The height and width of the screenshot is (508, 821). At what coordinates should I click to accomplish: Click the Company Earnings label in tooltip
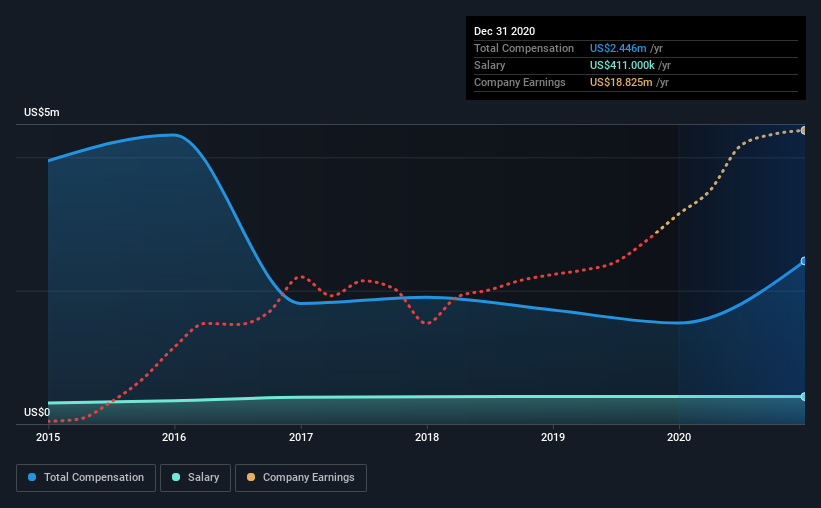[x=519, y=83]
